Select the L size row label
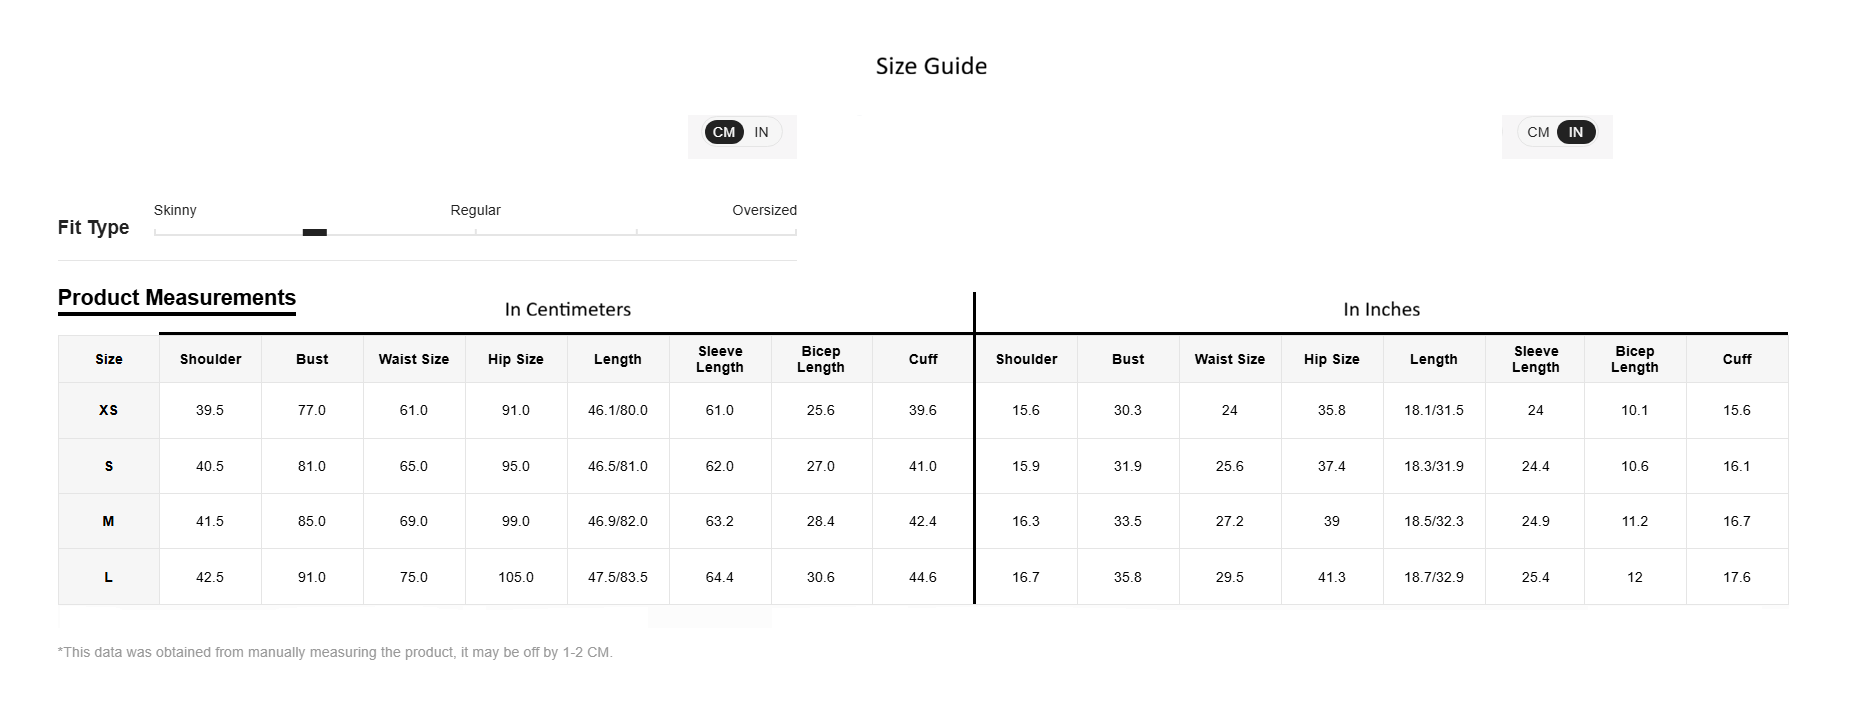1849x701 pixels. point(109,577)
